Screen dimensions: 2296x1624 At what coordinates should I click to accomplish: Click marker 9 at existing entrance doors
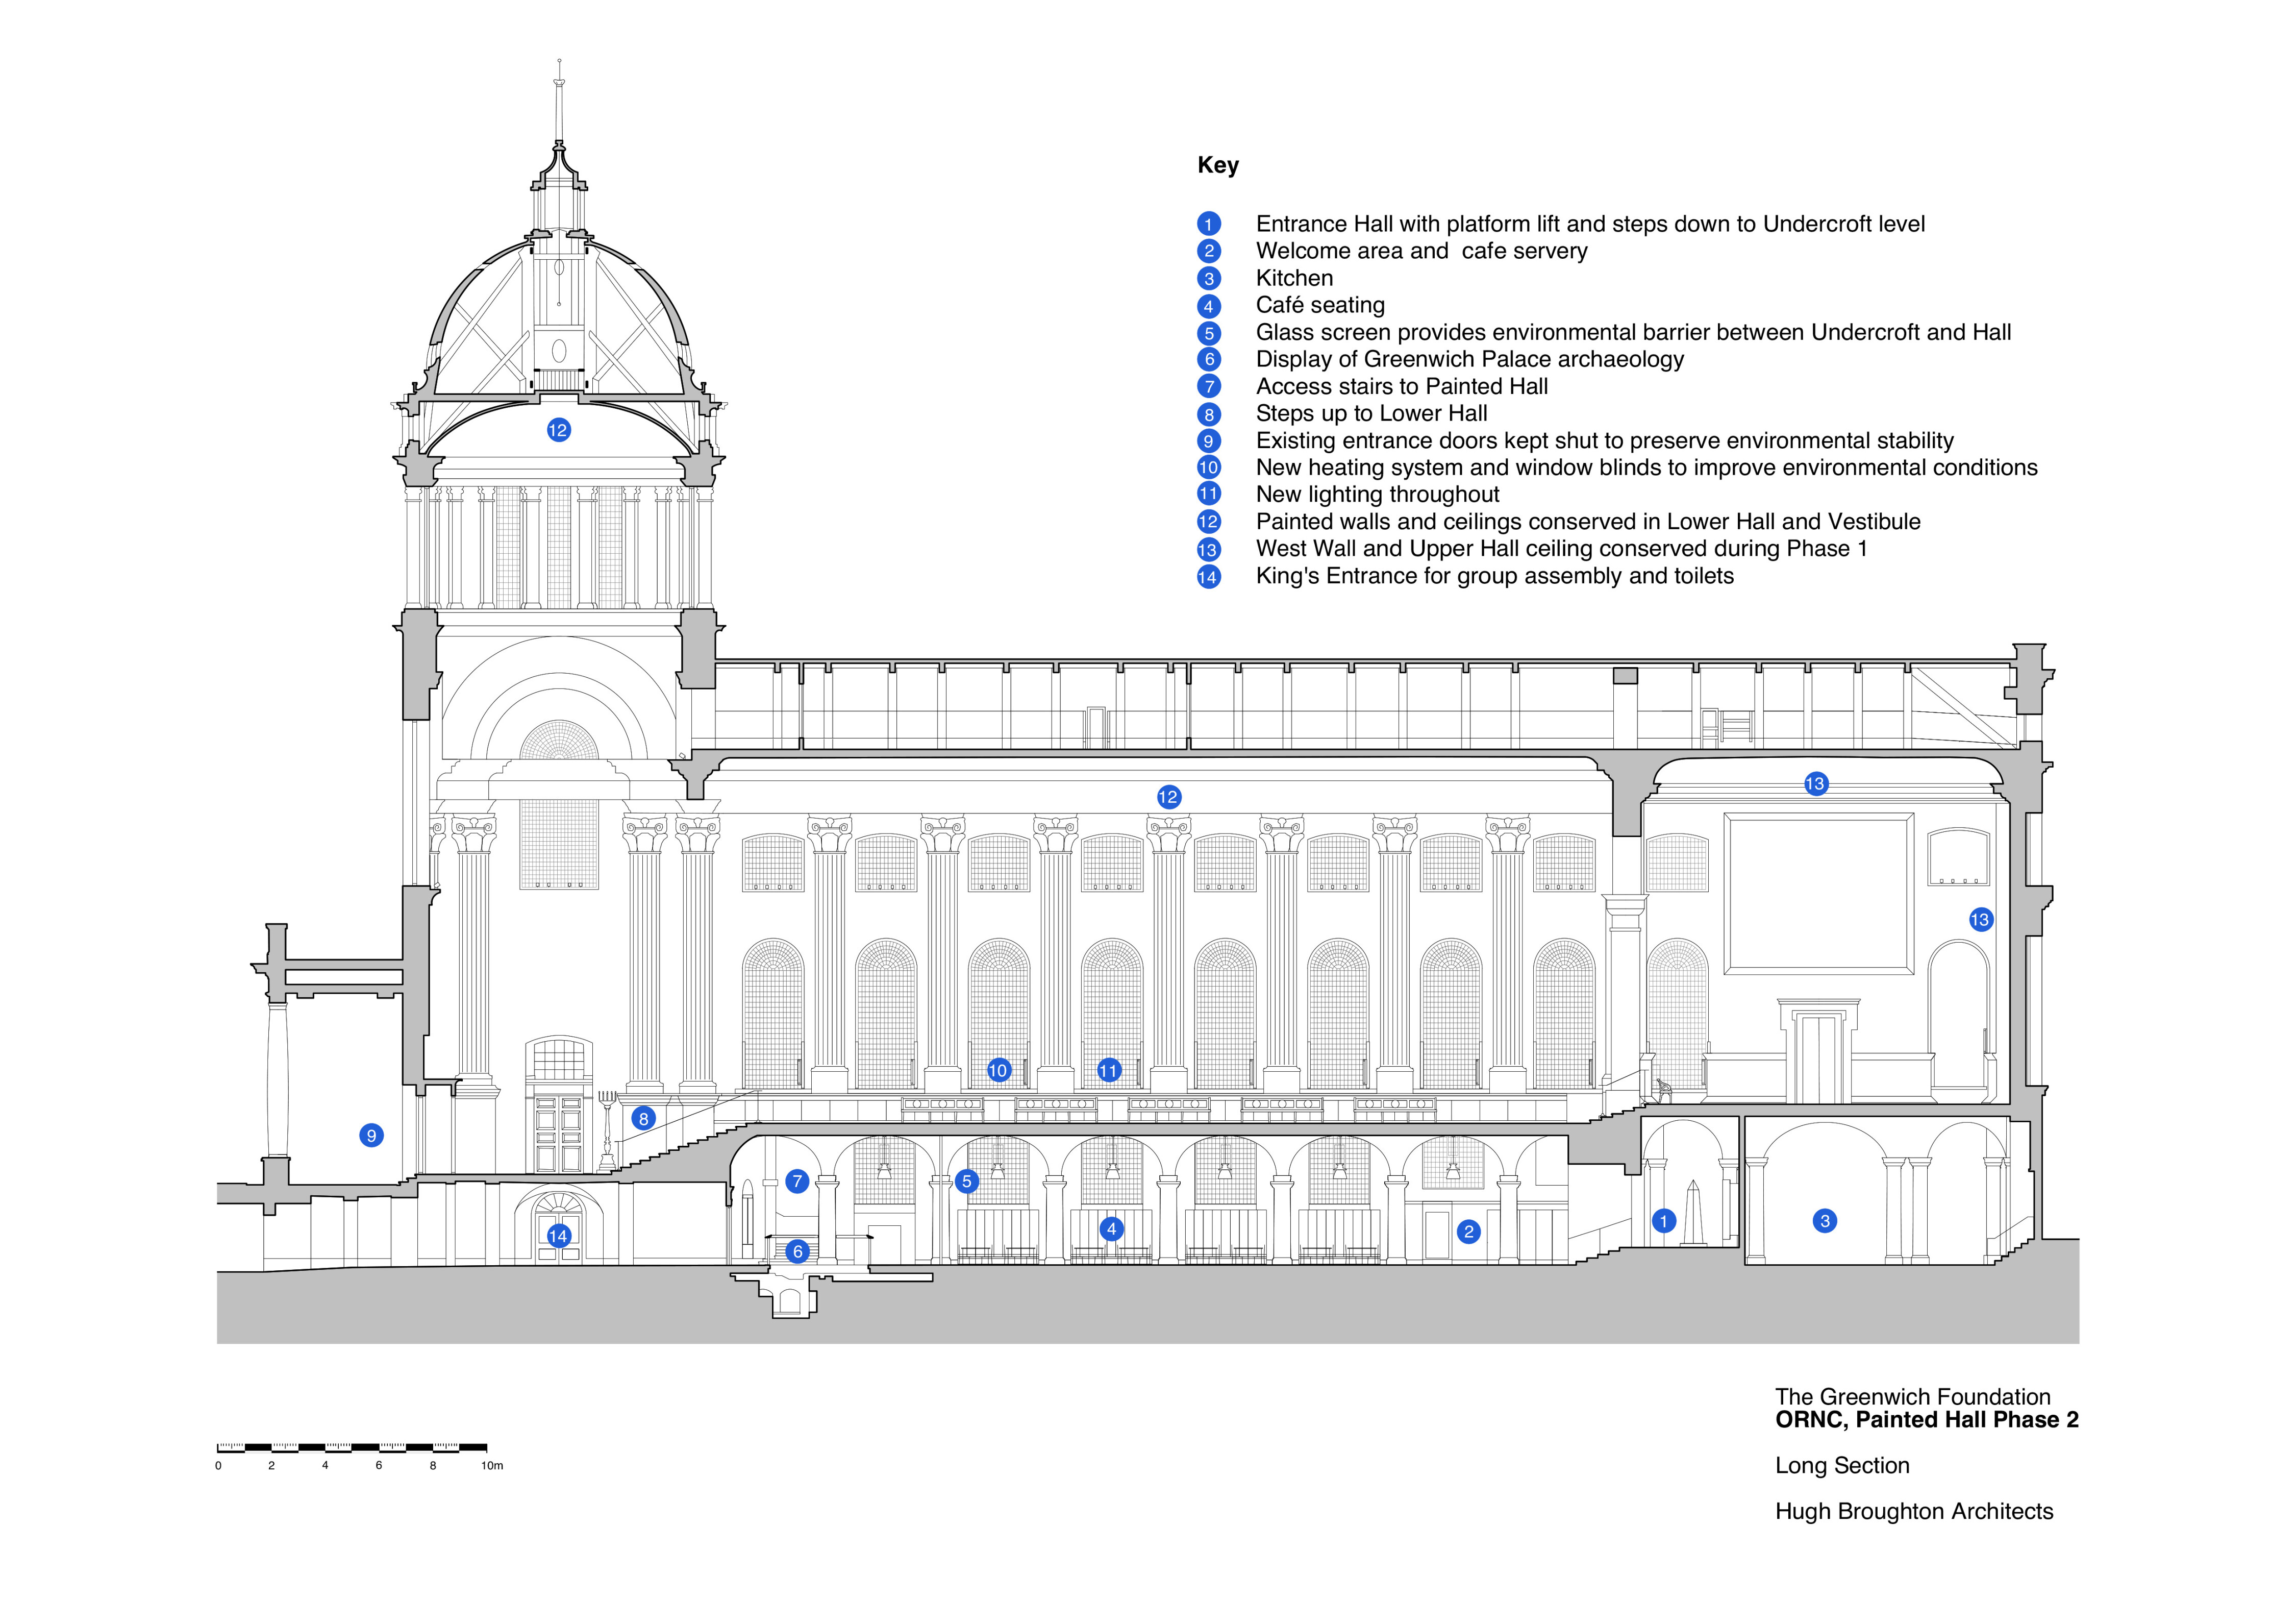pyautogui.click(x=371, y=1135)
